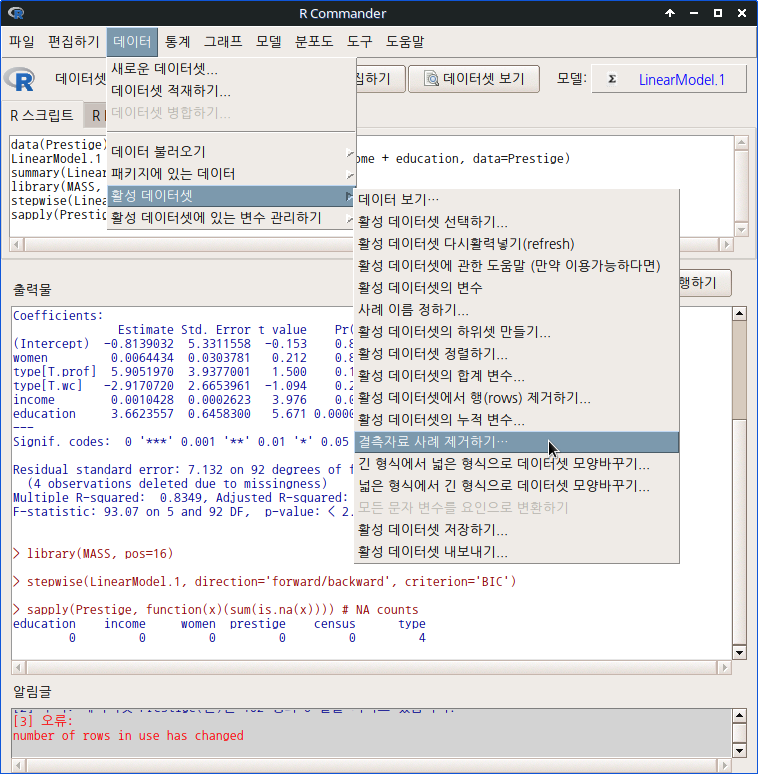
Task: Switch to the R 스크립트 tab
Action: [x=42, y=116]
